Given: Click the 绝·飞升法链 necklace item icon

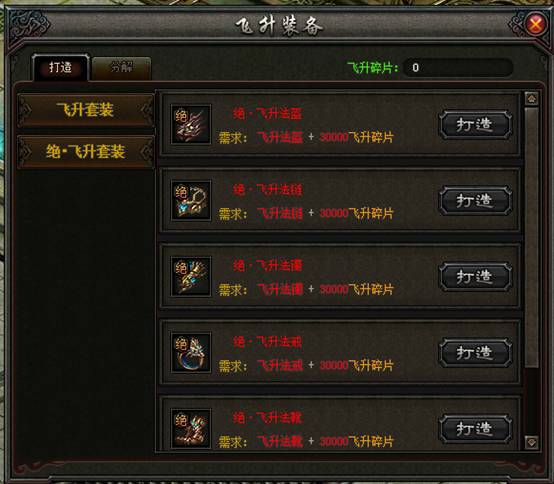Looking at the screenshot, I should point(191,201).
